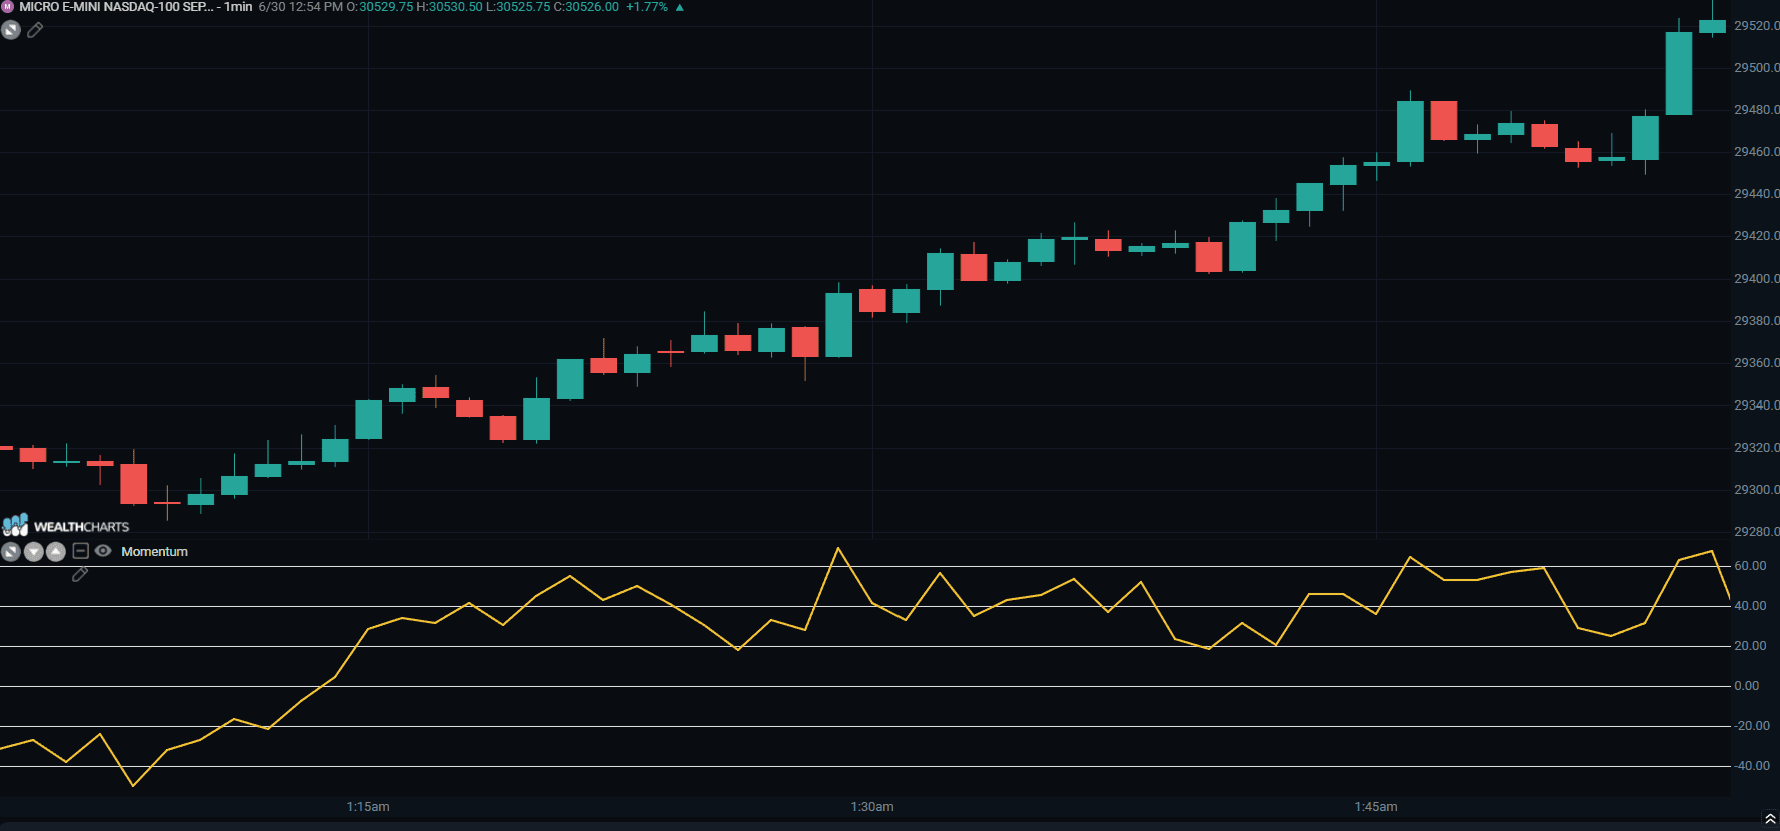Collapse the Momentum pane with minus box
1780x831 pixels.
(x=81, y=551)
